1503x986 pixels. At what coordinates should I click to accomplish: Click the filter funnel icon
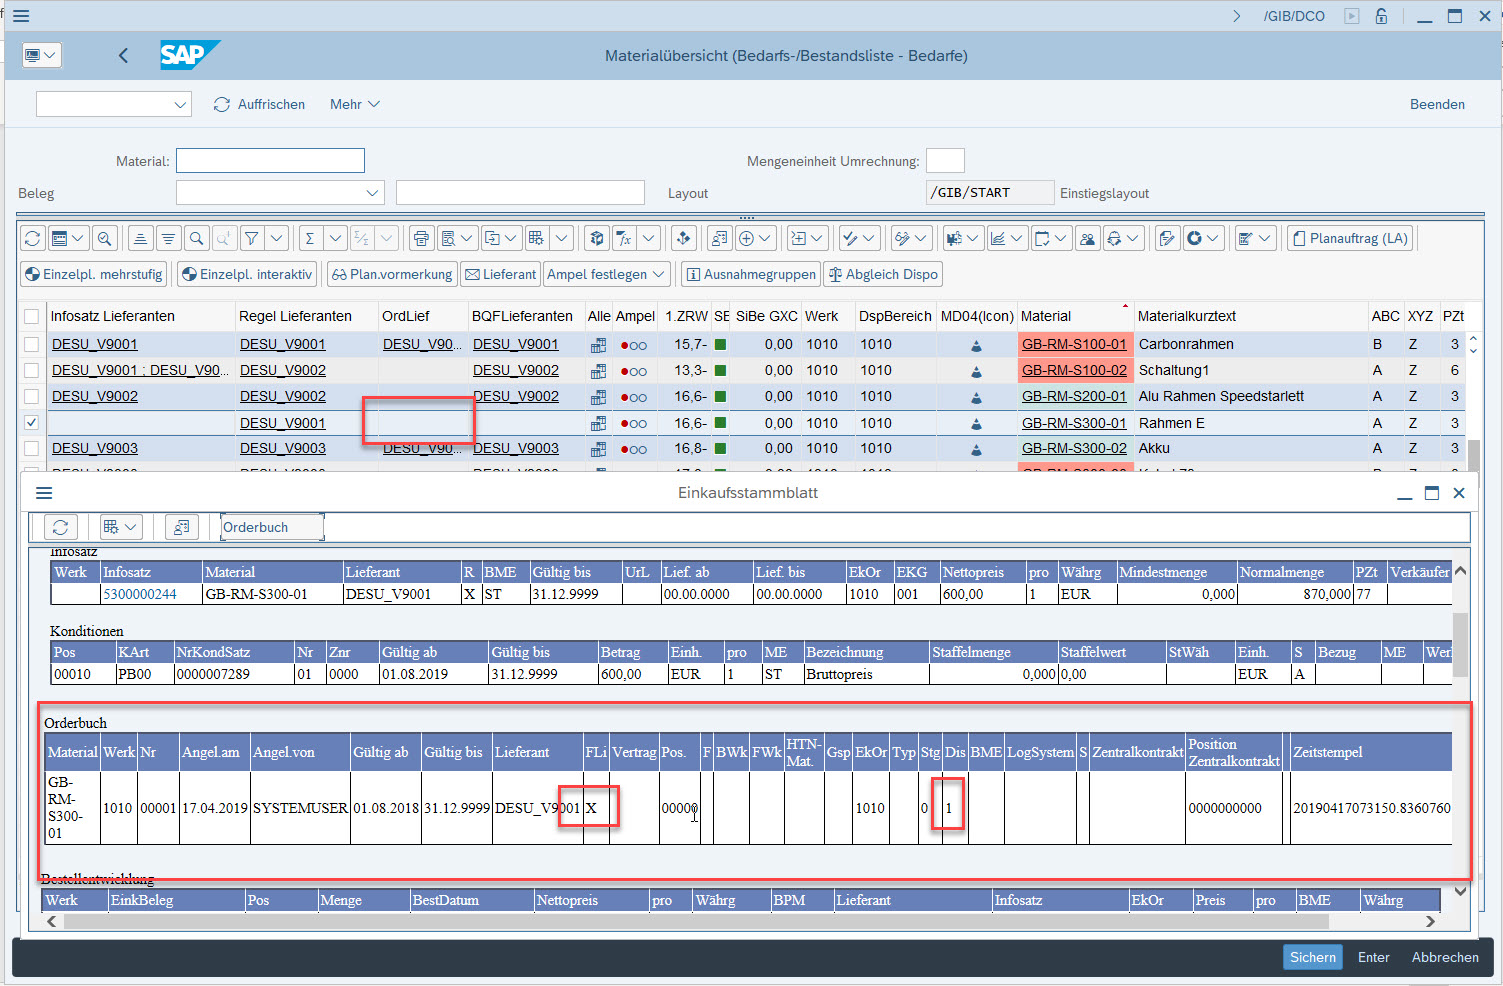[251, 238]
